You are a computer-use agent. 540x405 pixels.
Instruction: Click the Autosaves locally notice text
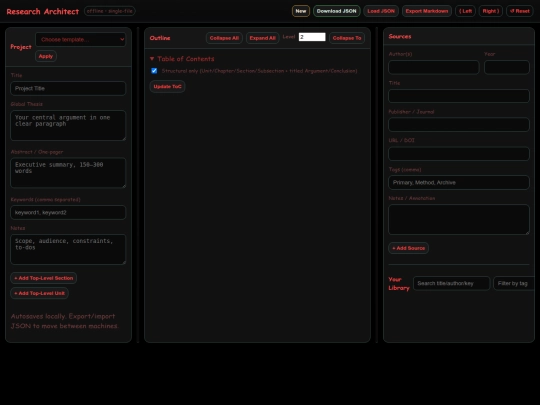tap(64, 321)
